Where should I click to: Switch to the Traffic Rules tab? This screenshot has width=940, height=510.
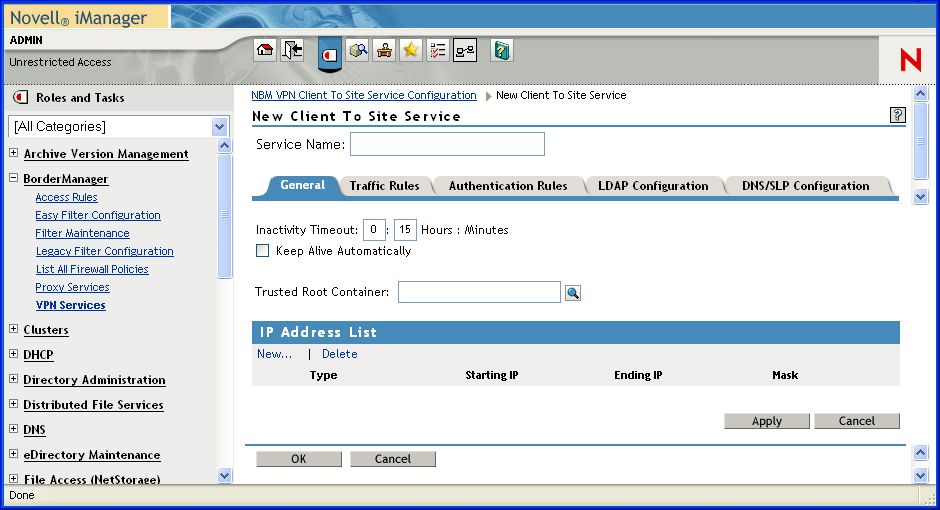click(x=384, y=186)
